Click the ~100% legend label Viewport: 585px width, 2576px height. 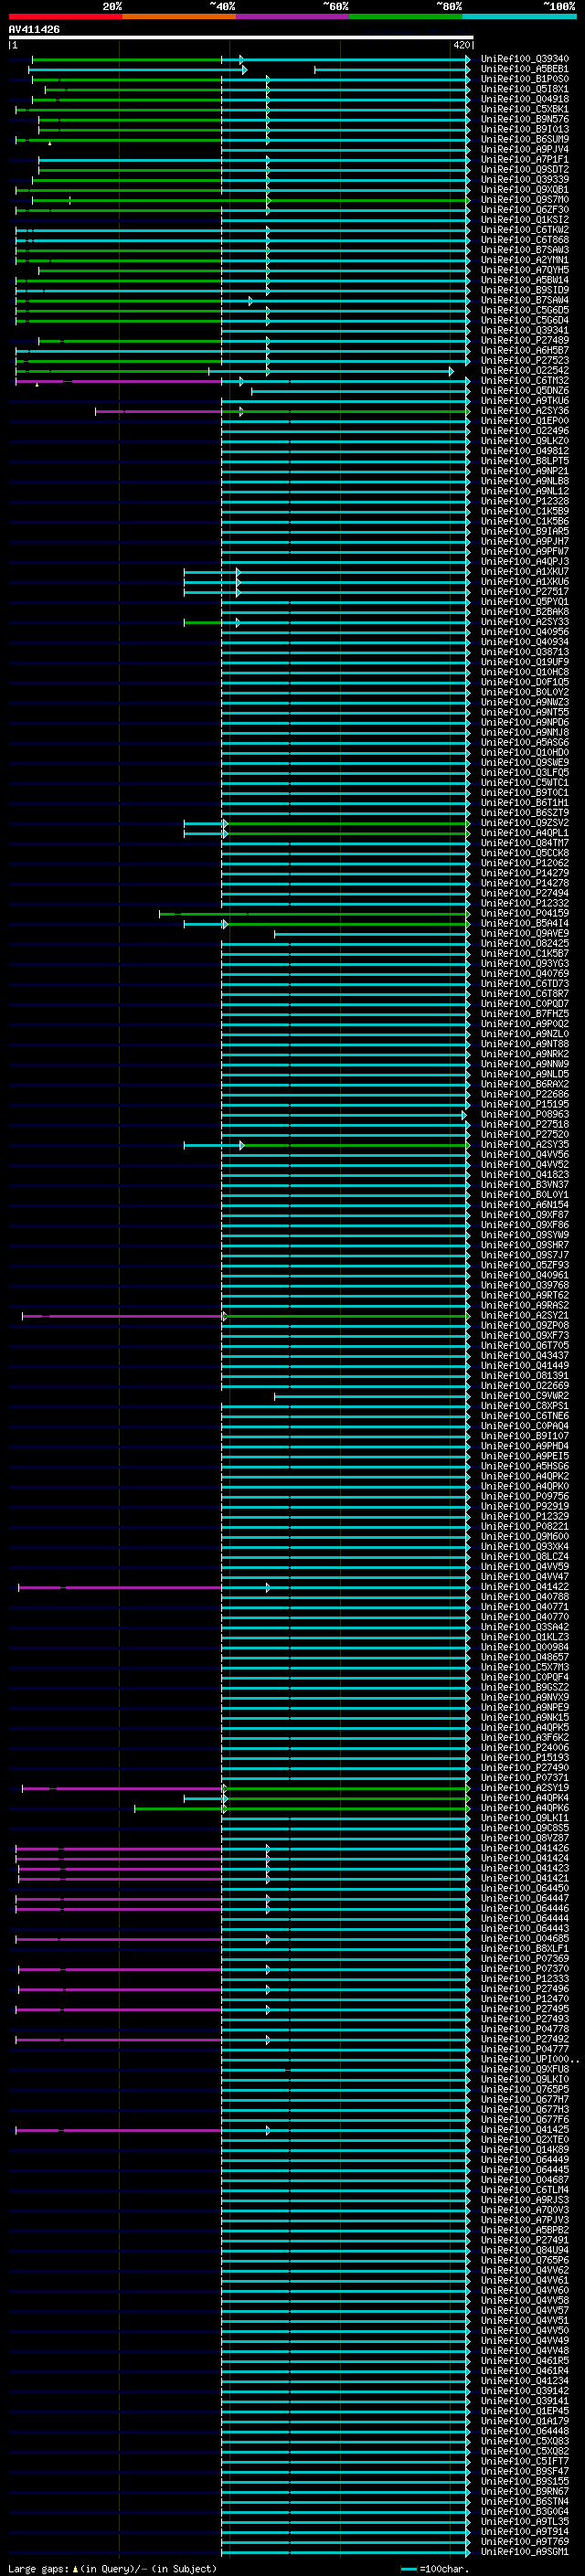559,6
